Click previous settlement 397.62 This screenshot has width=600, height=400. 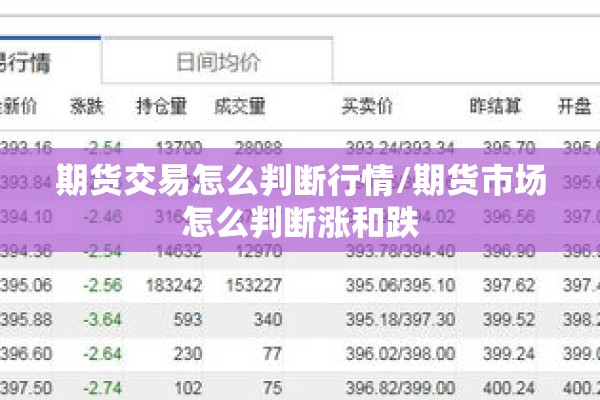point(509,285)
